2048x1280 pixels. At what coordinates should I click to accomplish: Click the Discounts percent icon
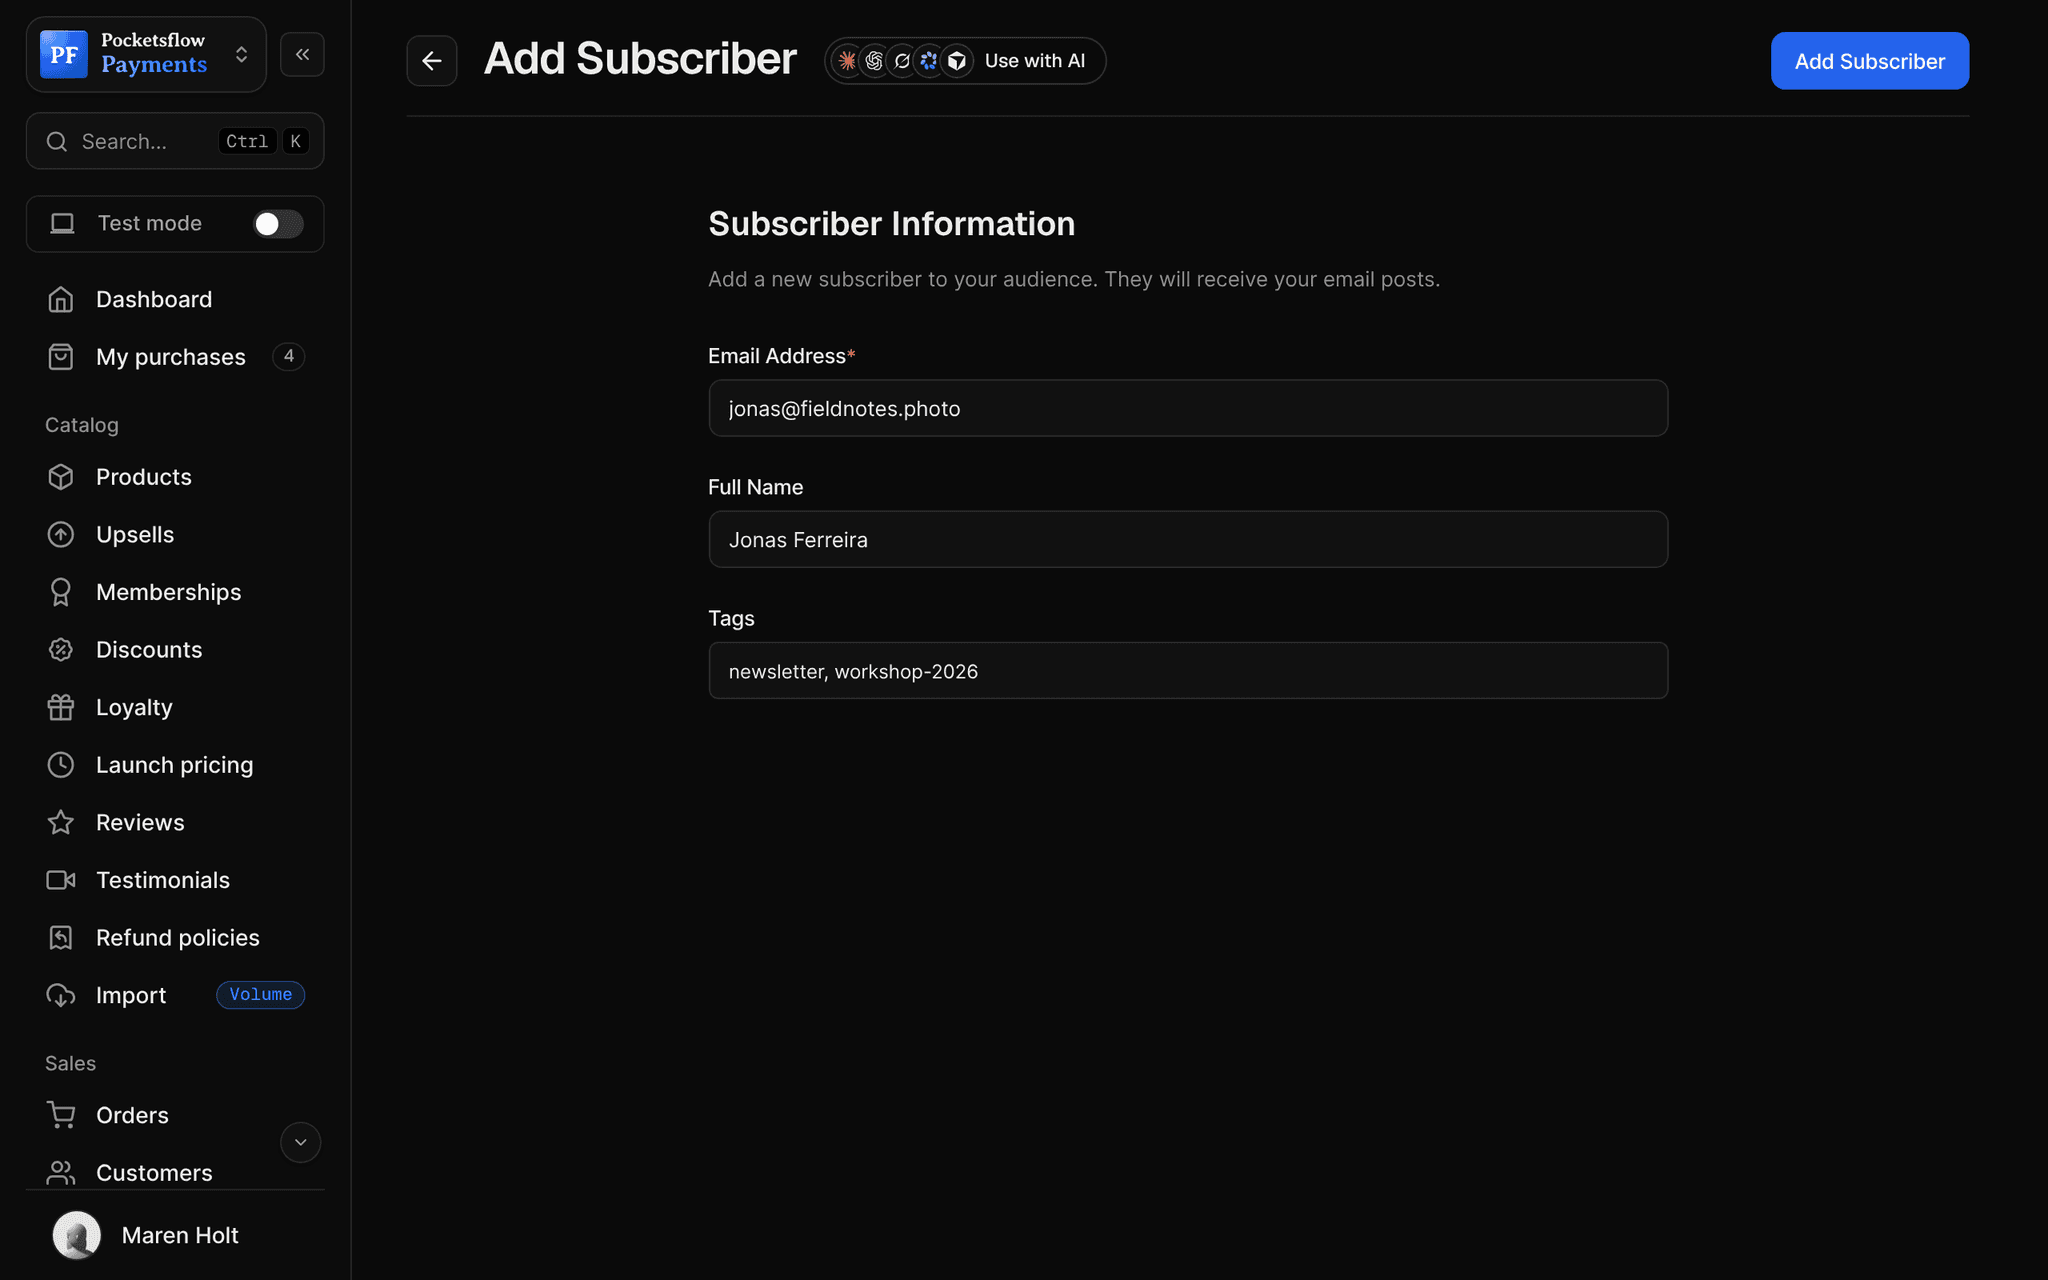point(61,650)
